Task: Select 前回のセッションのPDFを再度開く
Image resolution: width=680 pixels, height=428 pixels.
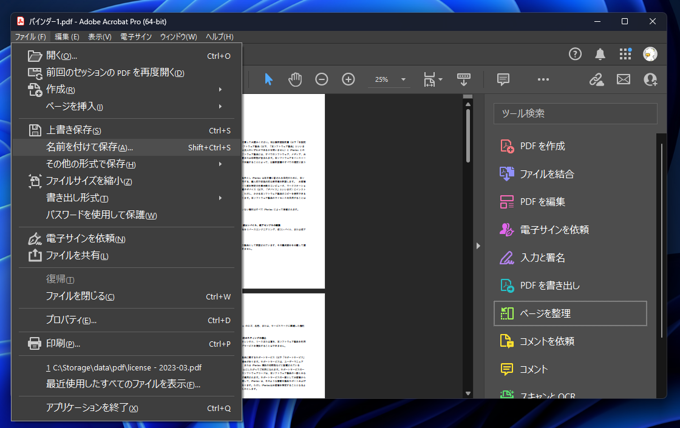Action: click(127, 72)
